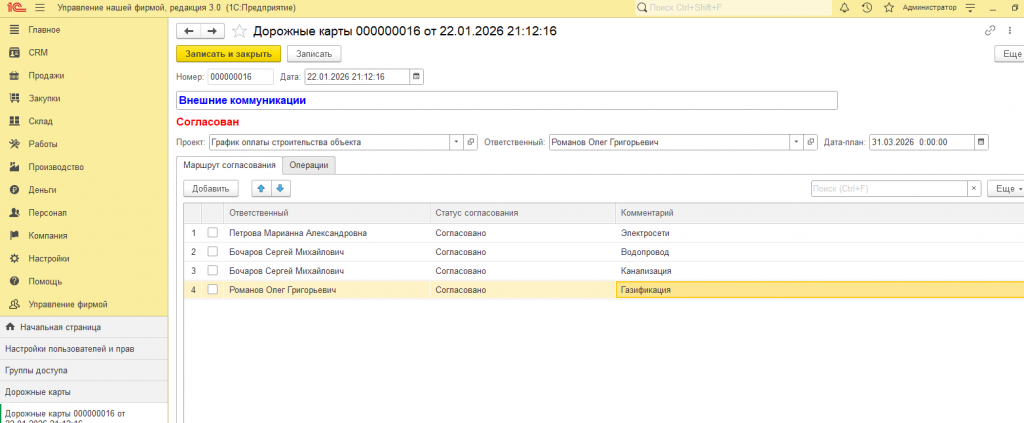Open the Дорожные карты list tab

coord(84,392)
